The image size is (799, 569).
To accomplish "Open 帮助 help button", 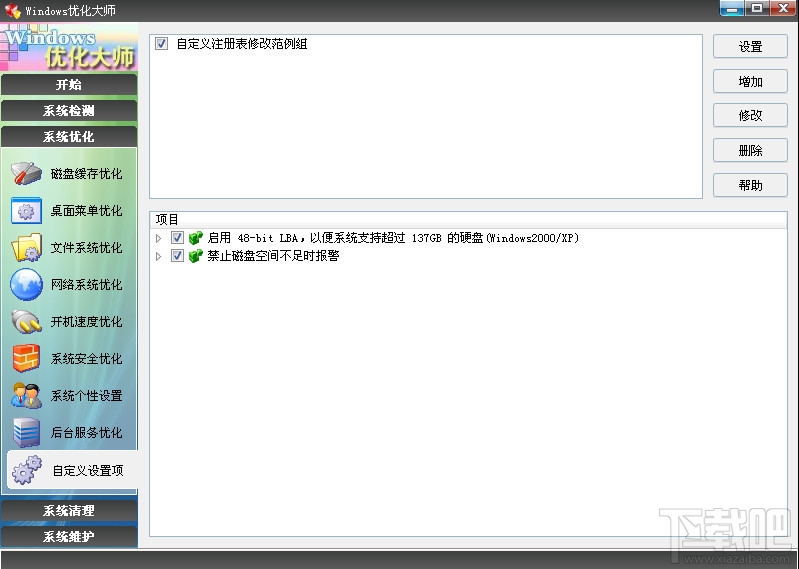I will click(x=750, y=185).
